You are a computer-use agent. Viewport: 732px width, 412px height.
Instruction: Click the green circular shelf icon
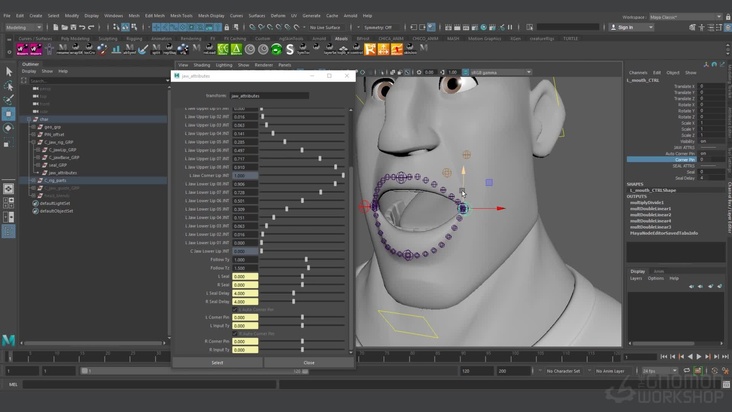[277, 48]
